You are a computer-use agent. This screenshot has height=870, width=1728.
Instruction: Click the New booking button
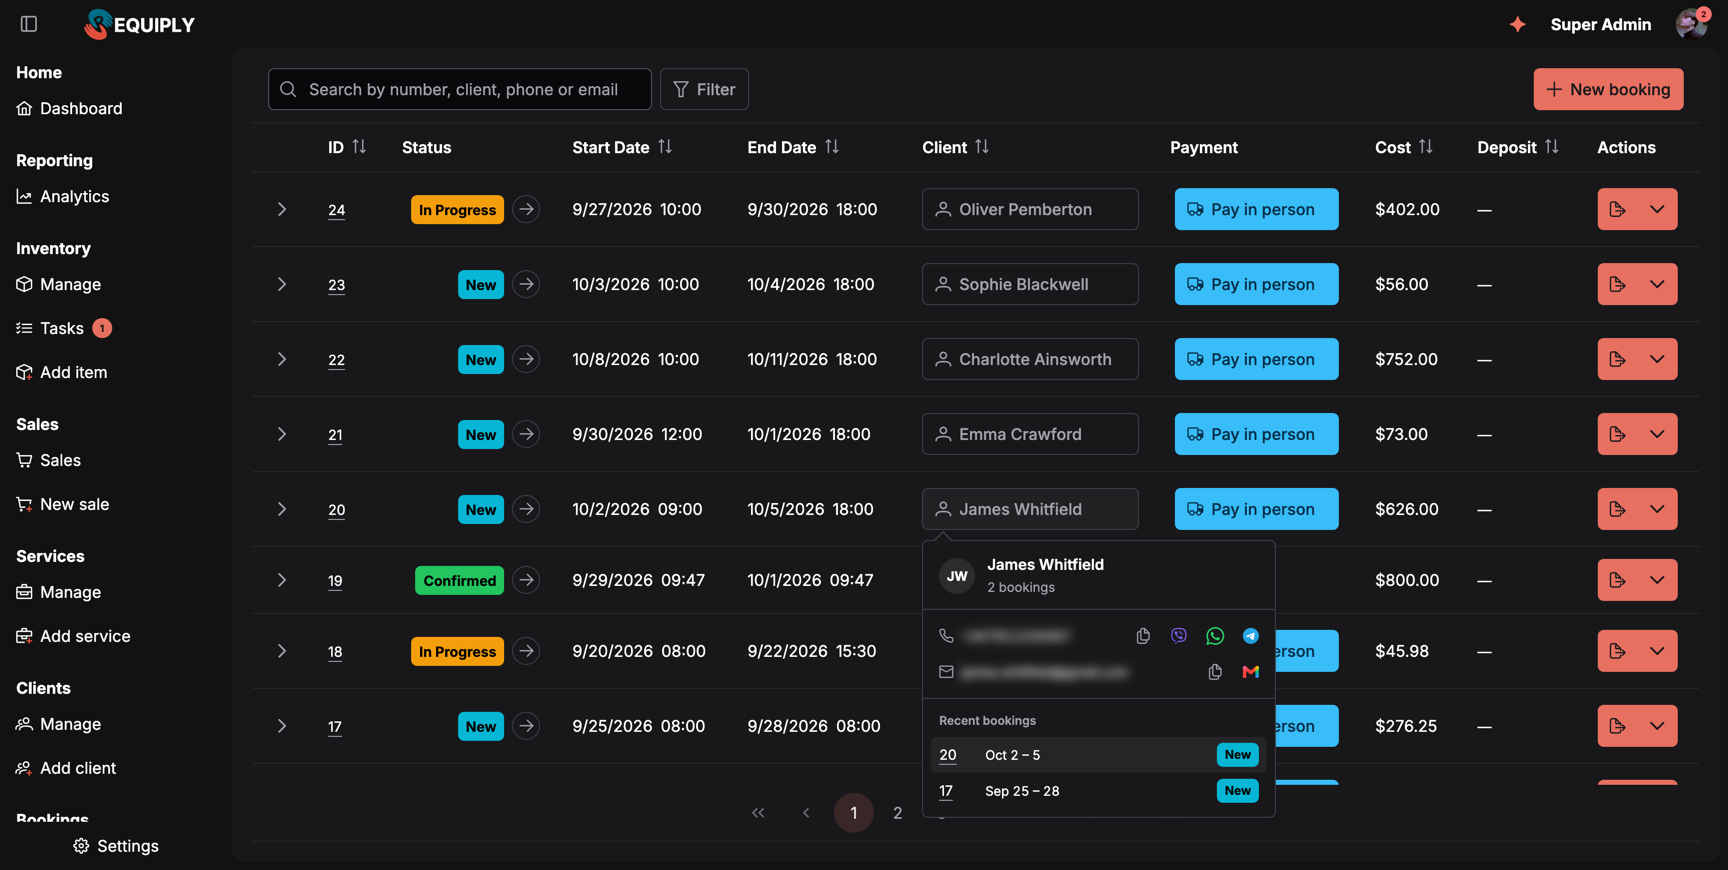point(1608,89)
